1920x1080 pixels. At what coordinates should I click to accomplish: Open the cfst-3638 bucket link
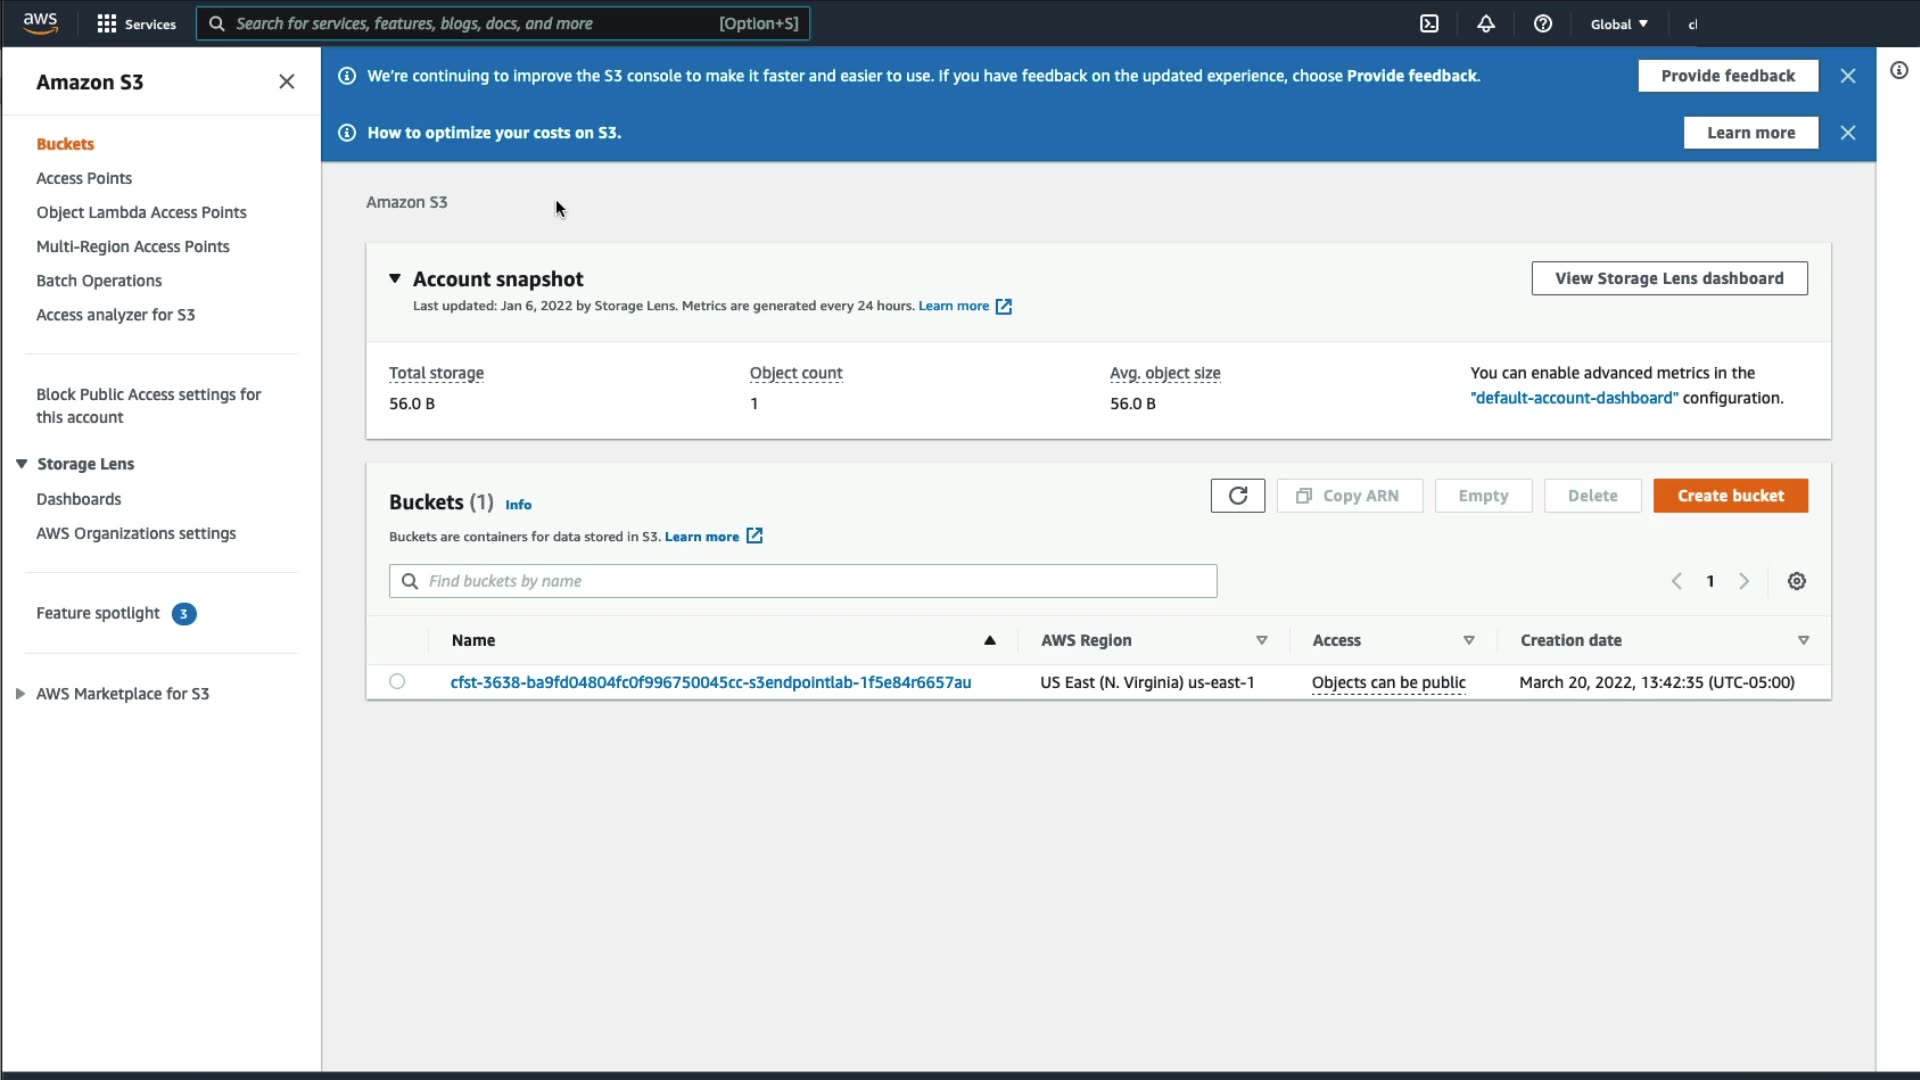tap(710, 682)
